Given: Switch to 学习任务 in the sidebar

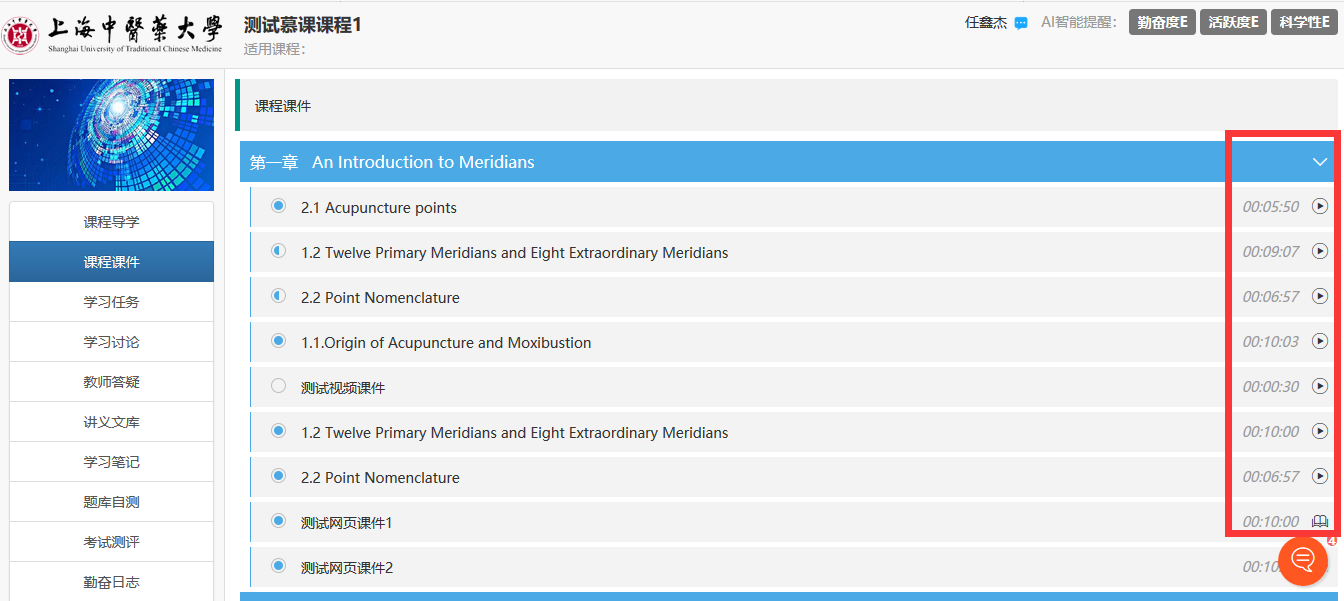Looking at the screenshot, I should [x=111, y=302].
